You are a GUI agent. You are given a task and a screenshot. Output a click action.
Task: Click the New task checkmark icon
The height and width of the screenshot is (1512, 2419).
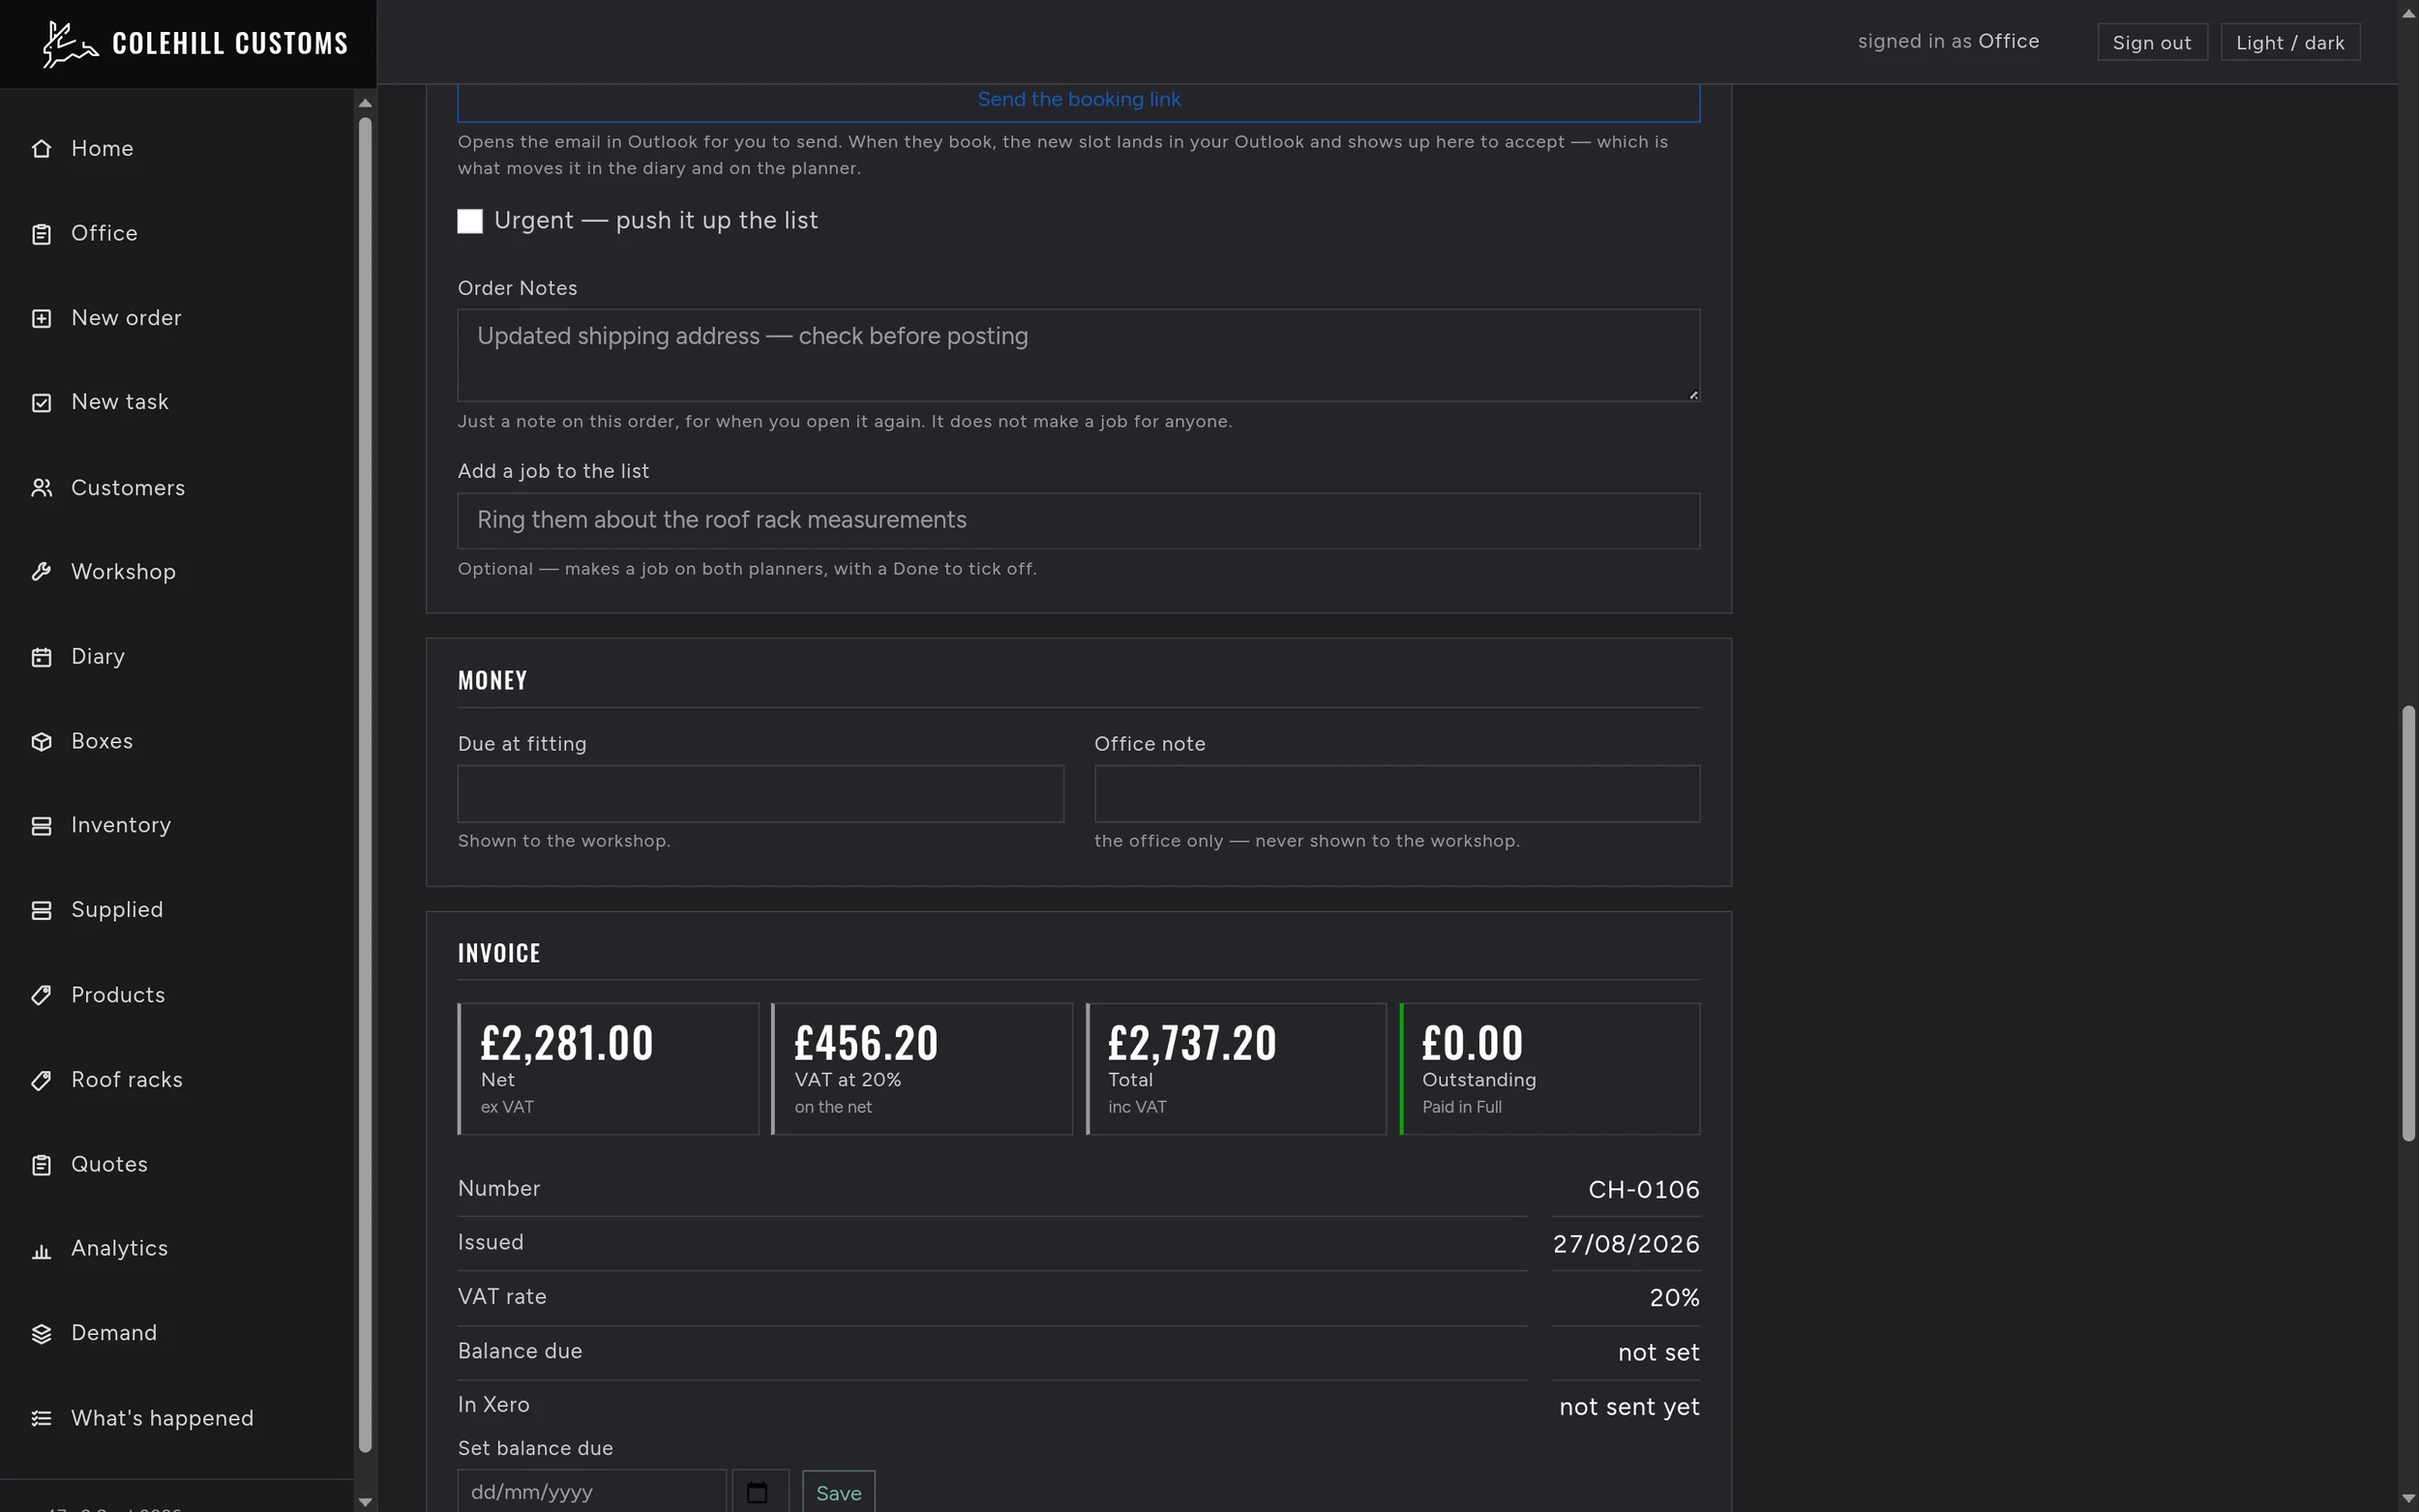tap(41, 403)
